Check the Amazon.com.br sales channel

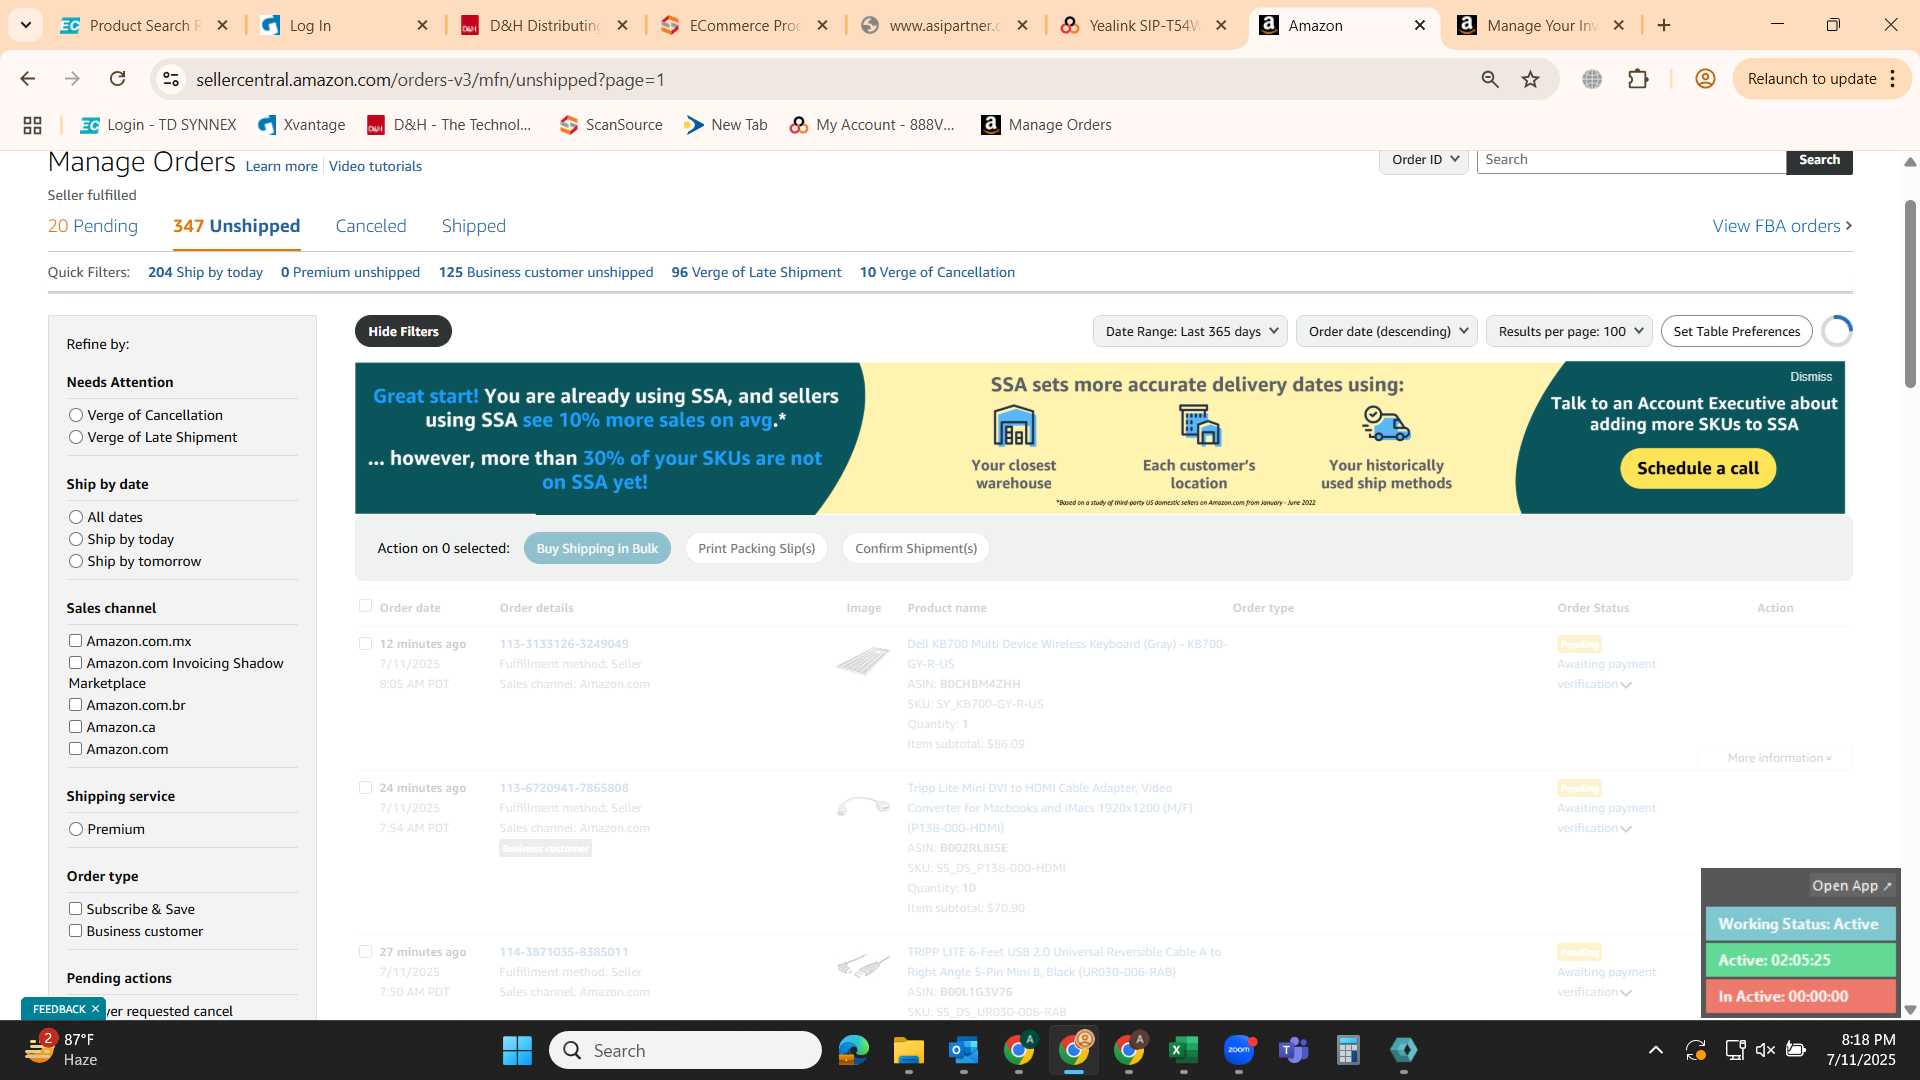click(75, 705)
